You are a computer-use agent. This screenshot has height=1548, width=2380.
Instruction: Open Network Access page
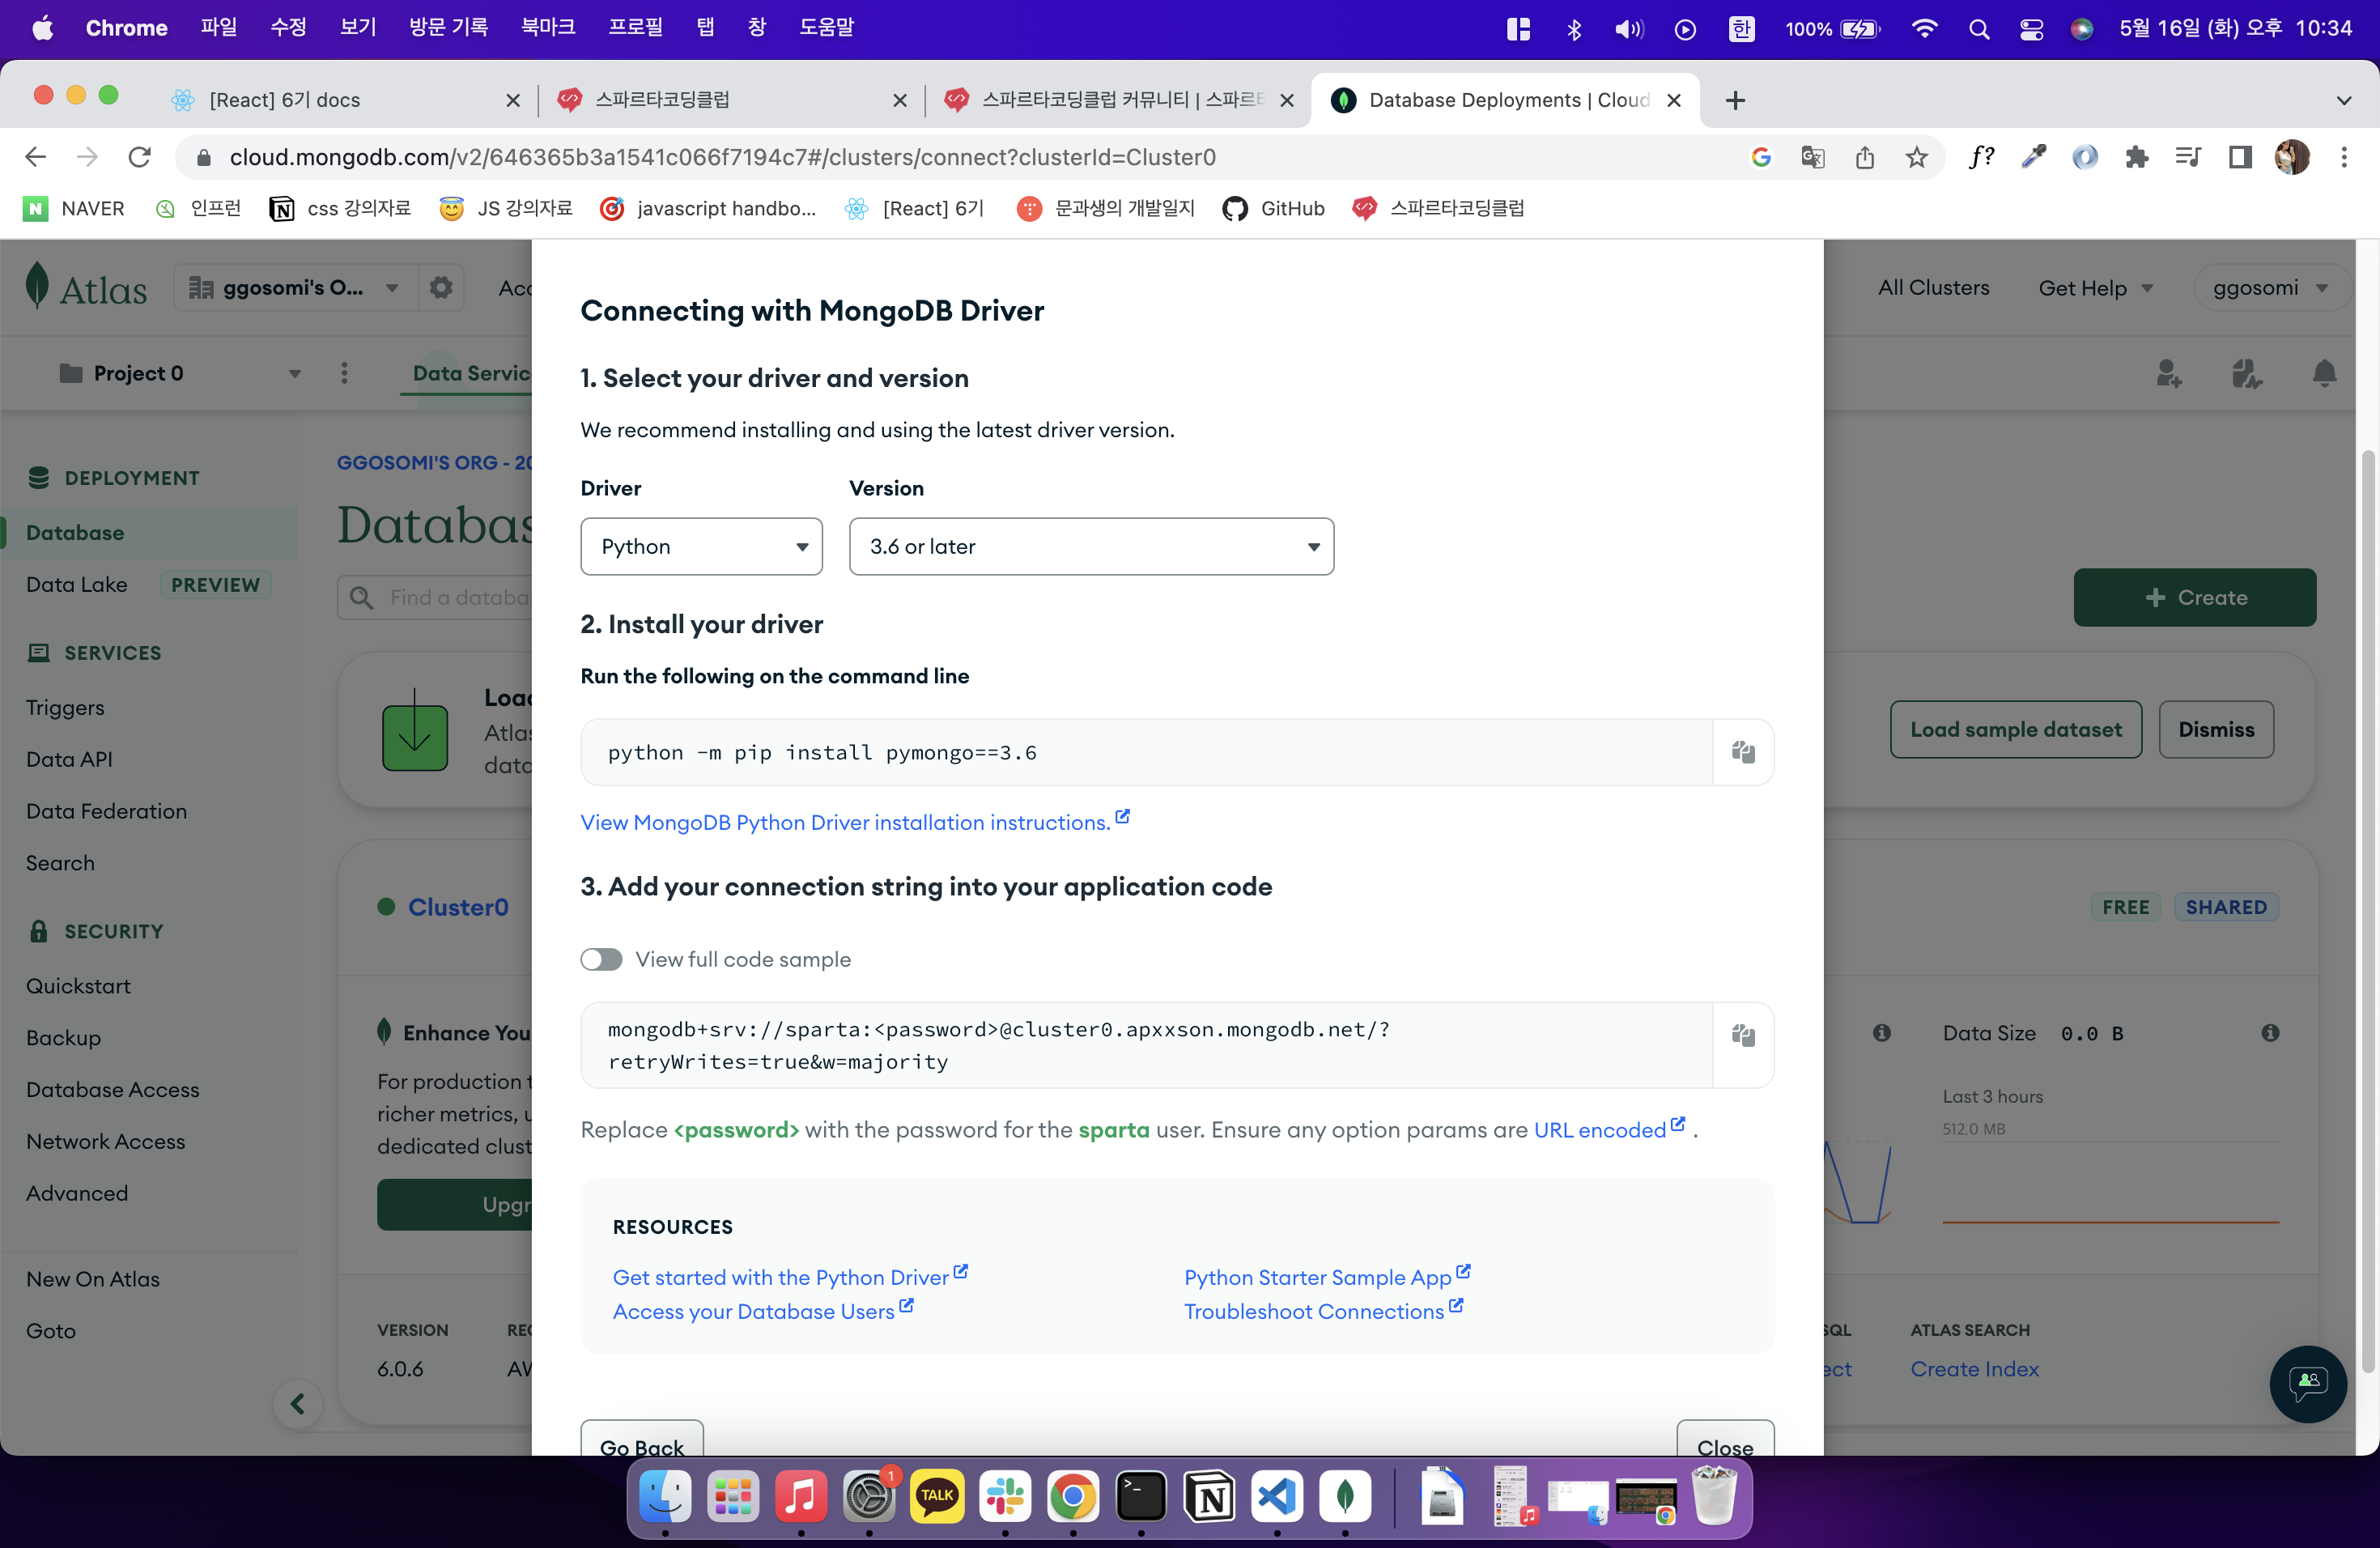(x=105, y=1141)
